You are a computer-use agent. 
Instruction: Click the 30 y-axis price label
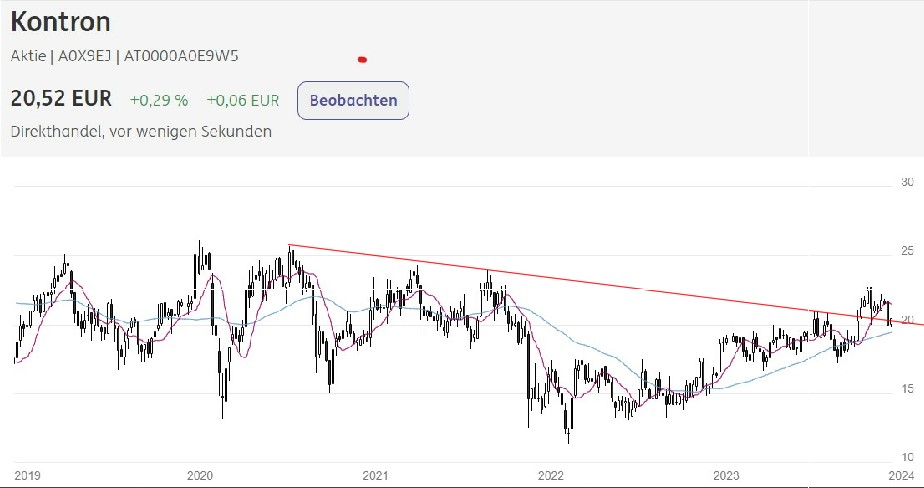(x=908, y=182)
